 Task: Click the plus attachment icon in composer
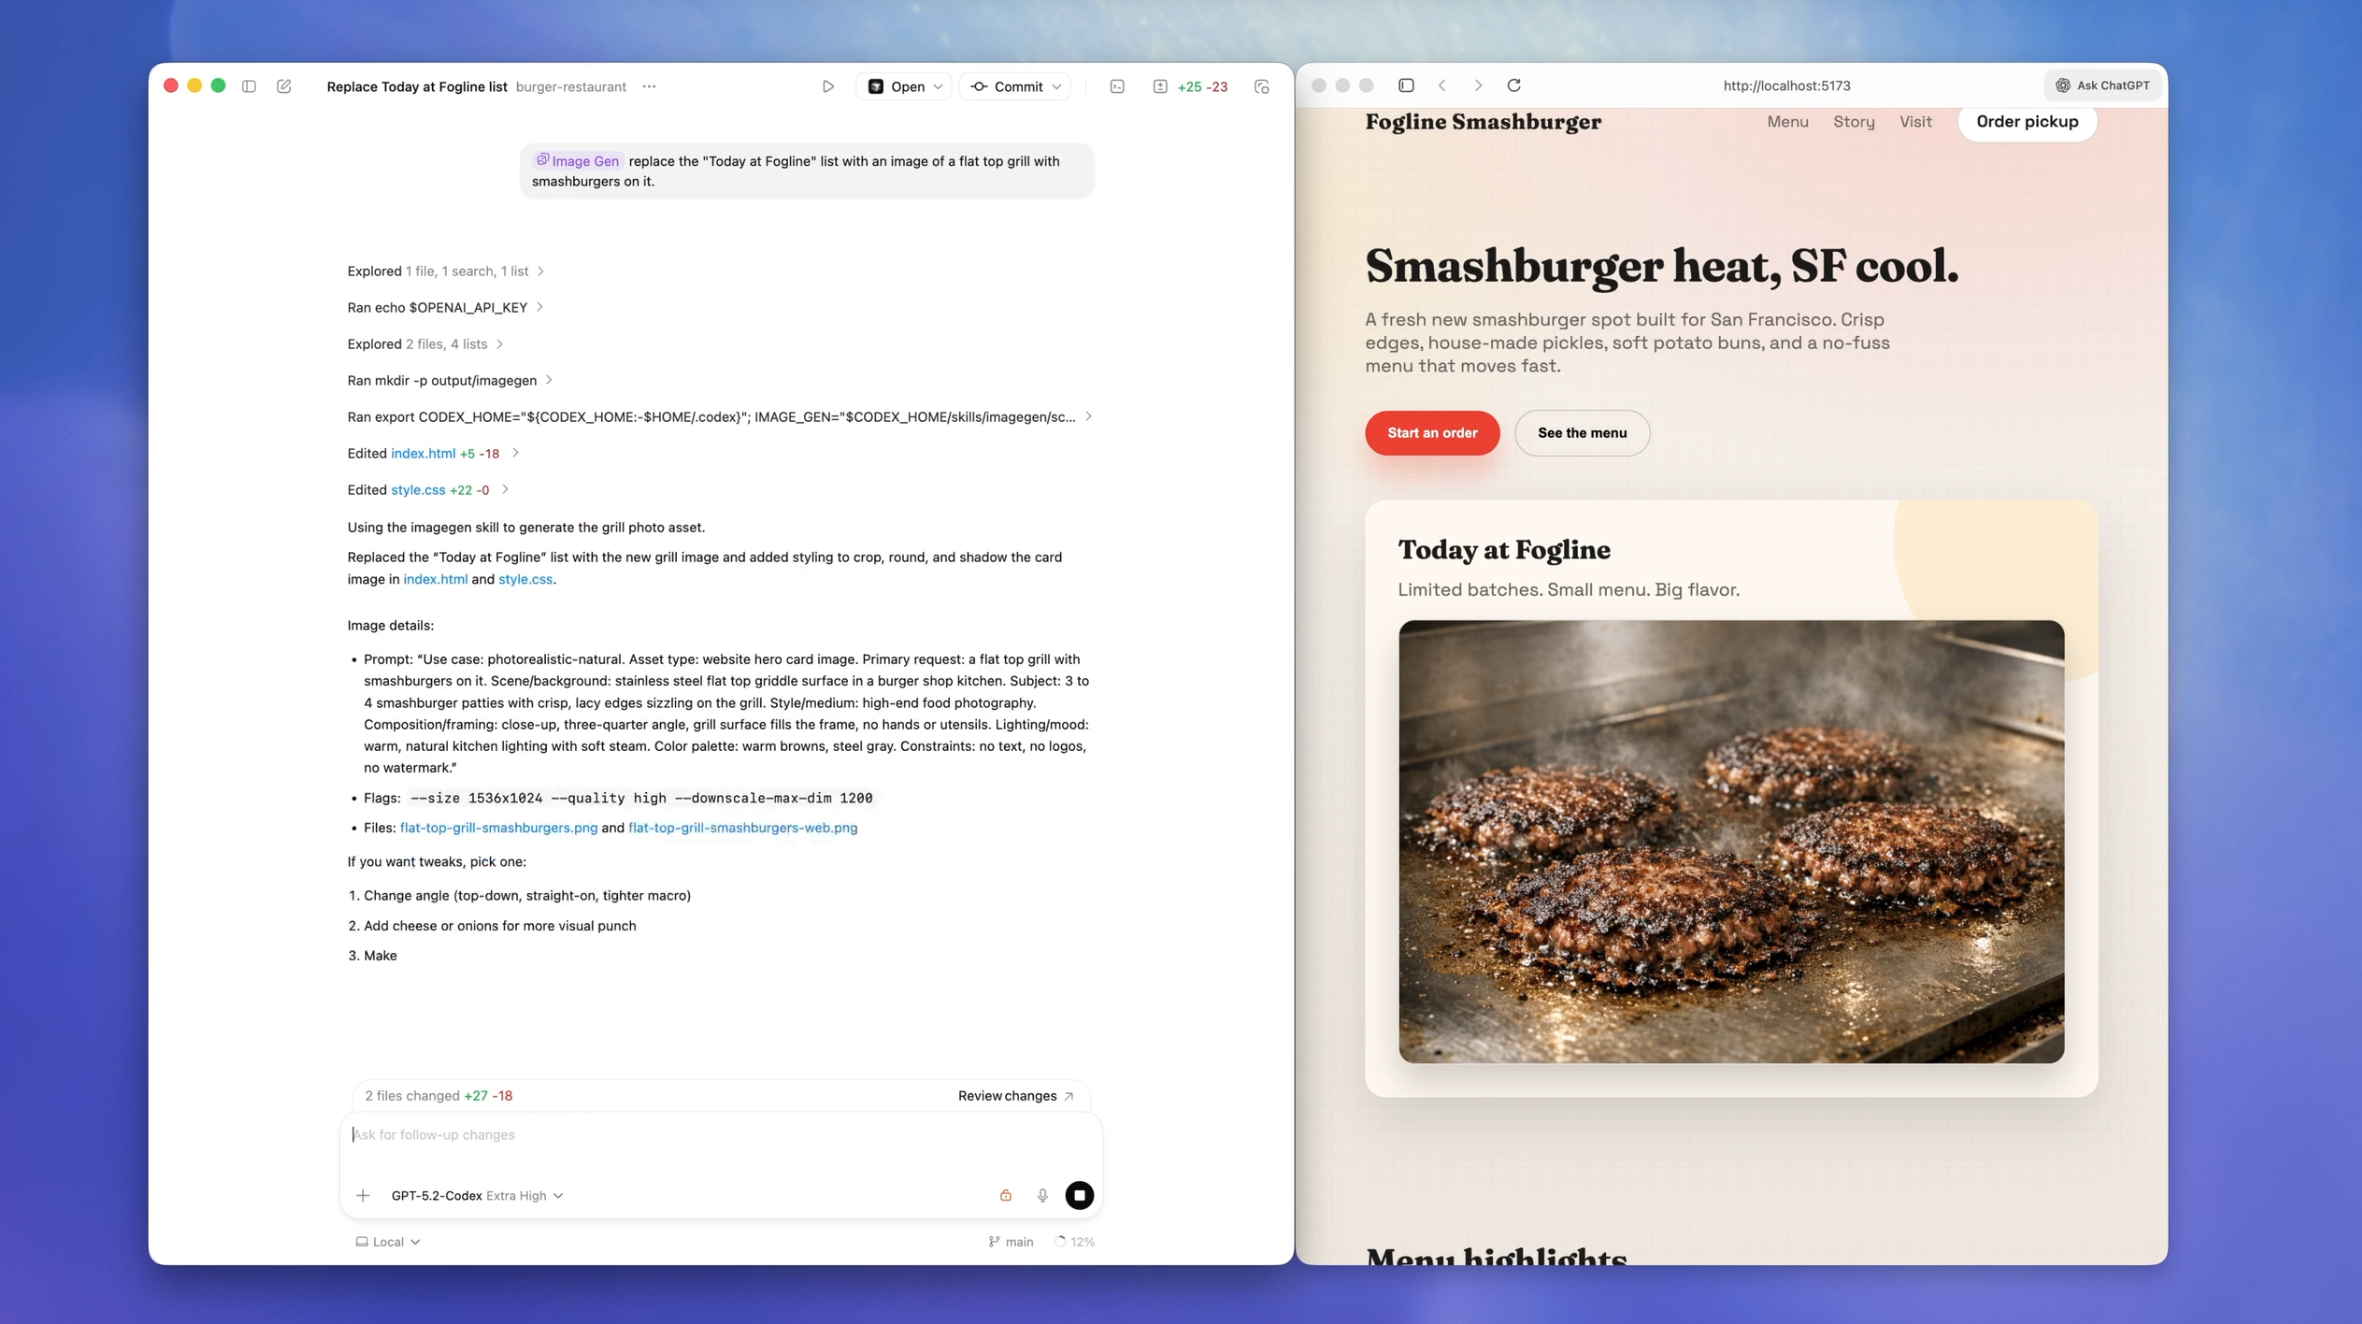tap(363, 1195)
